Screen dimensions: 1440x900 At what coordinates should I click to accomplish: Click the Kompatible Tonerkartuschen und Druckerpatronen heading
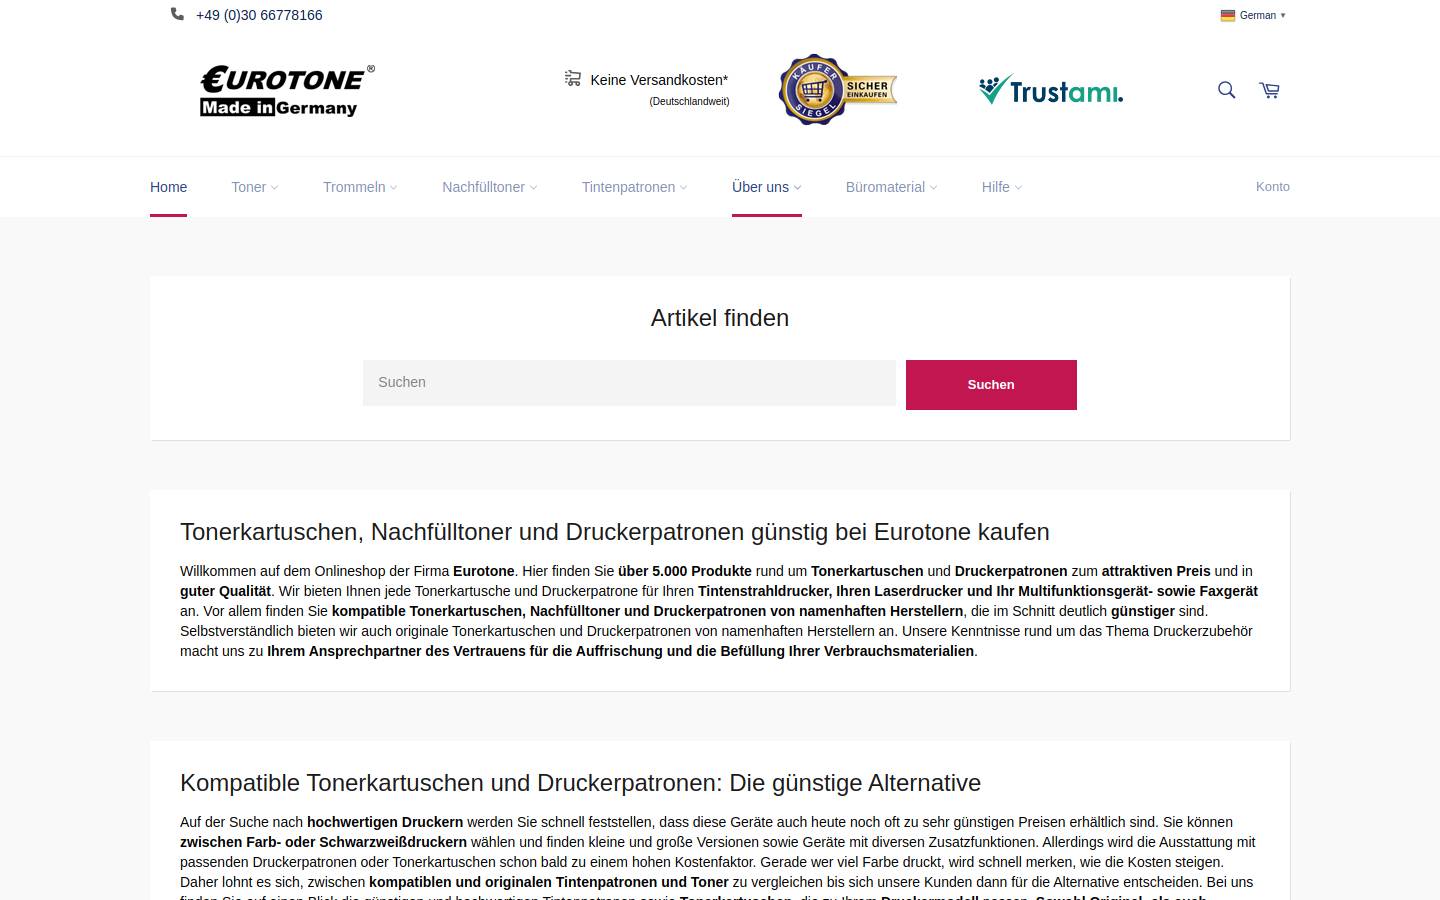click(x=580, y=783)
